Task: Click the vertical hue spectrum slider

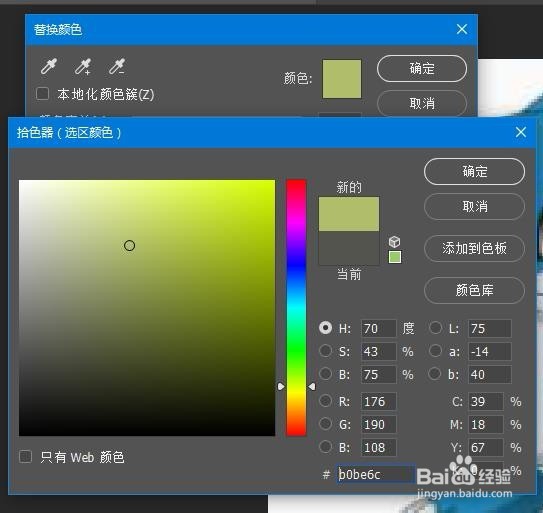Action: click(296, 308)
